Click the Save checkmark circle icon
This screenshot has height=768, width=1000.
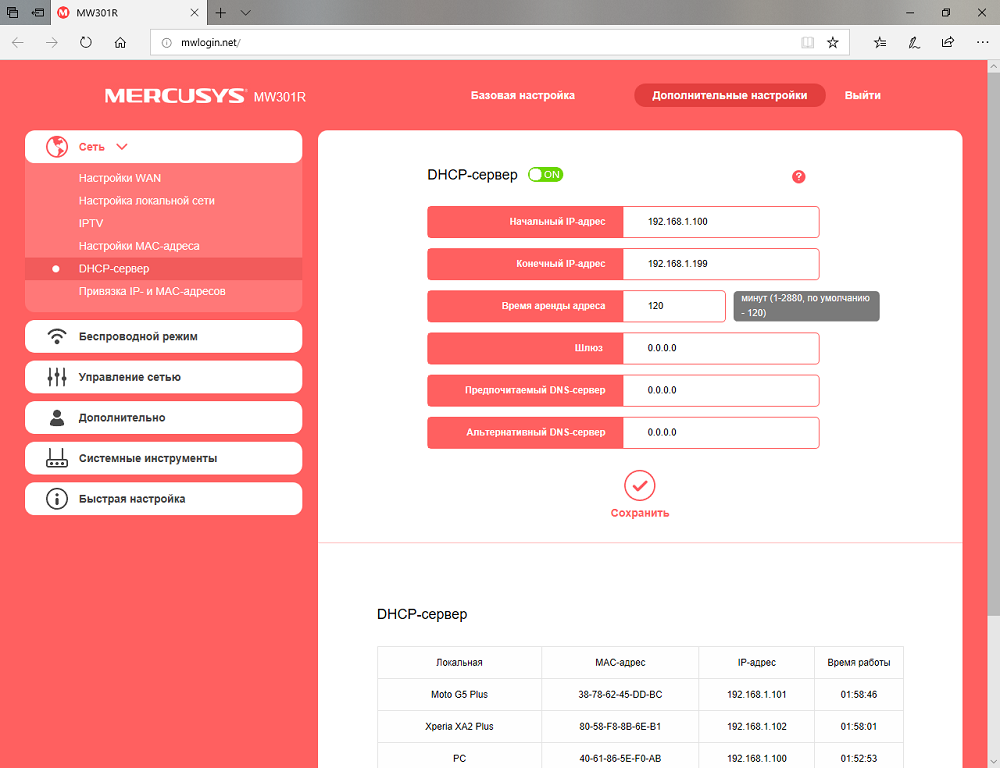point(640,486)
